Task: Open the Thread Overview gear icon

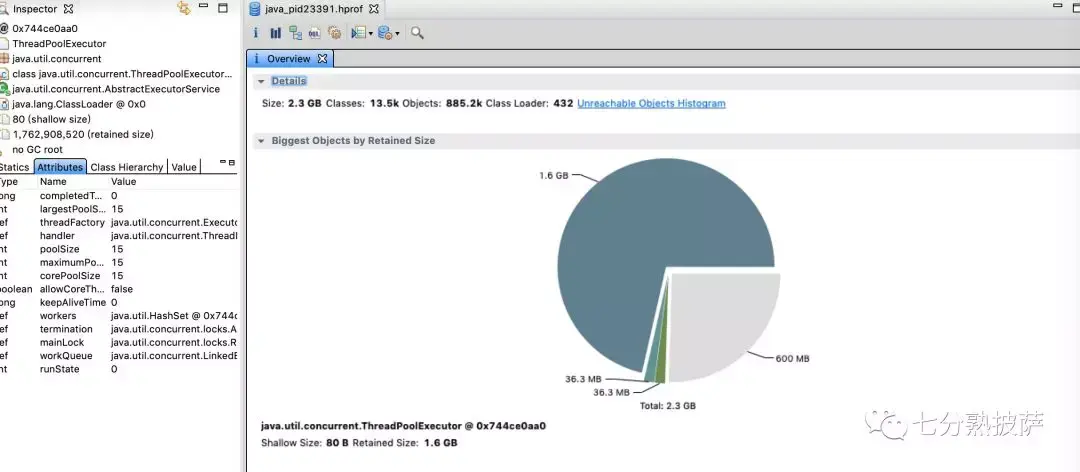Action: click(x=335, y=32)
